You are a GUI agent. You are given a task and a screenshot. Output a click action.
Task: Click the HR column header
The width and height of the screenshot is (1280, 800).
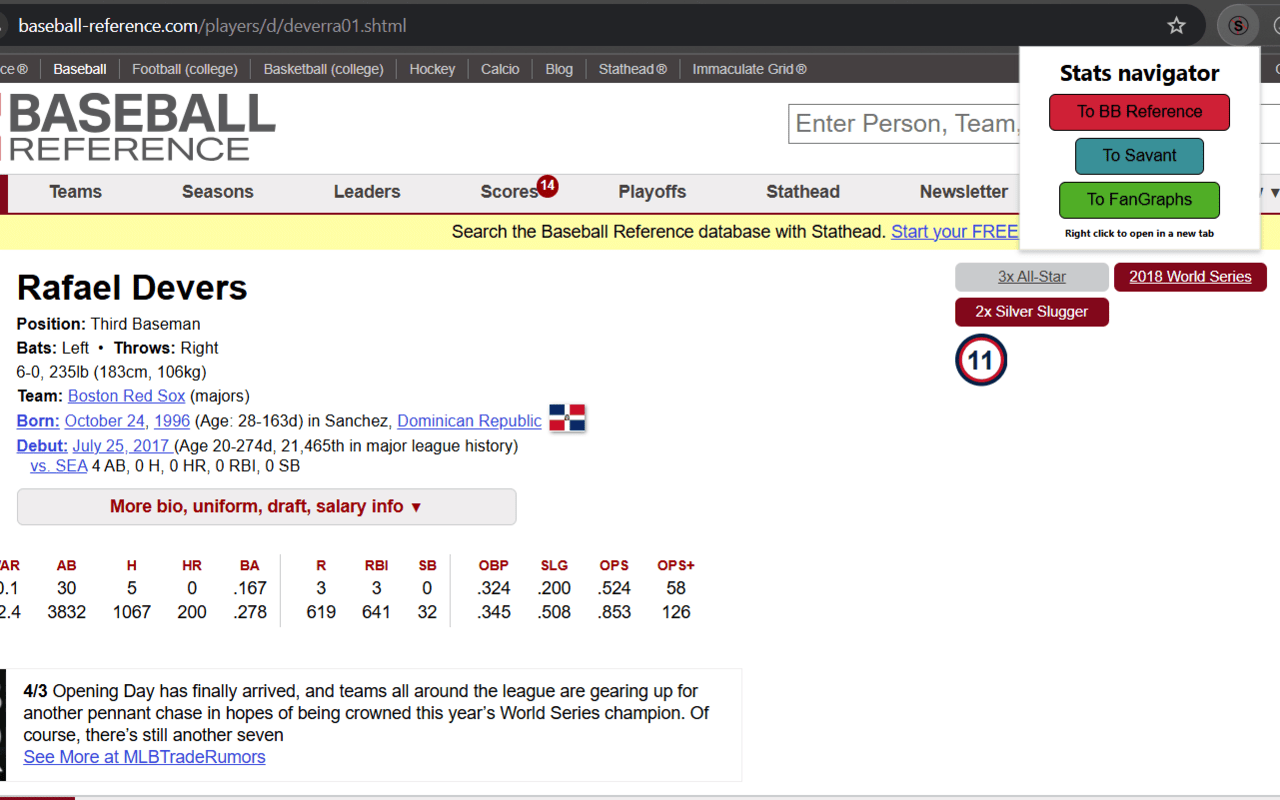[x=192, y=566]
